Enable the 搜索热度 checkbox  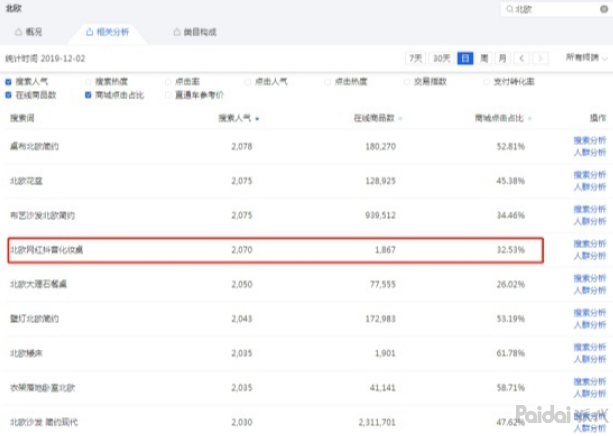[88, 82]
